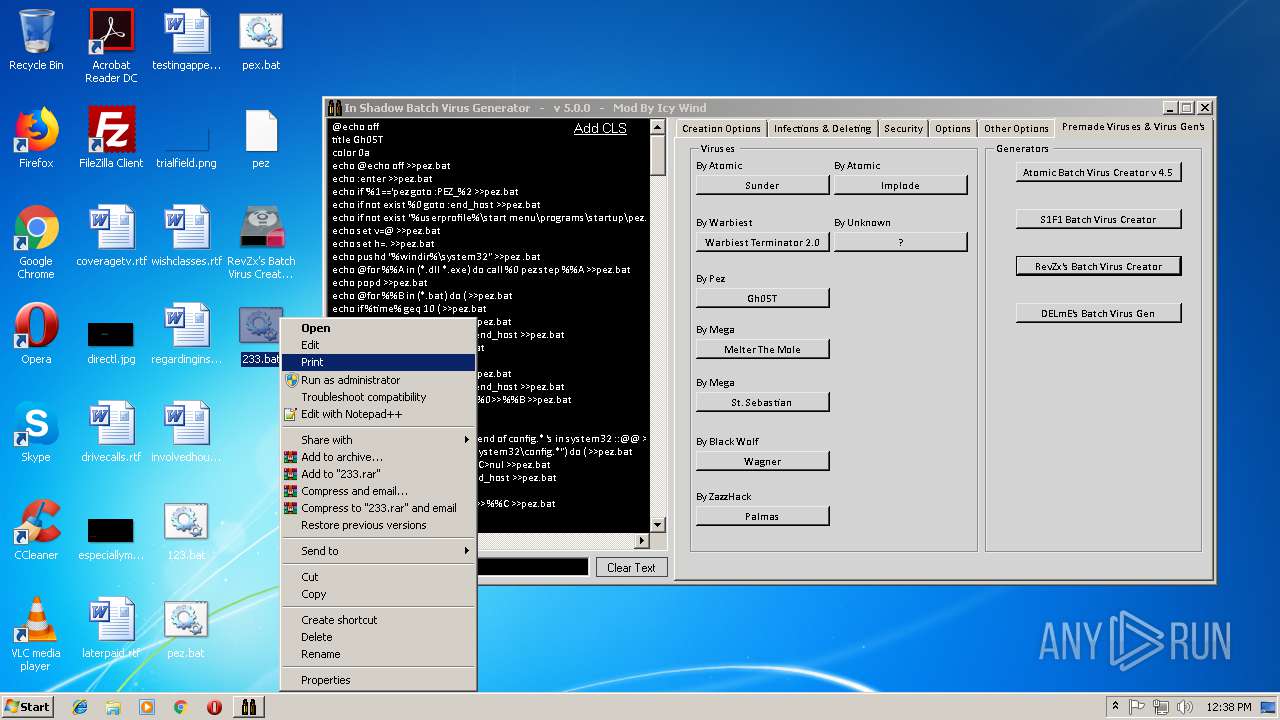
Task: Click scroll down arrow of code box
Action: point(657,524)
